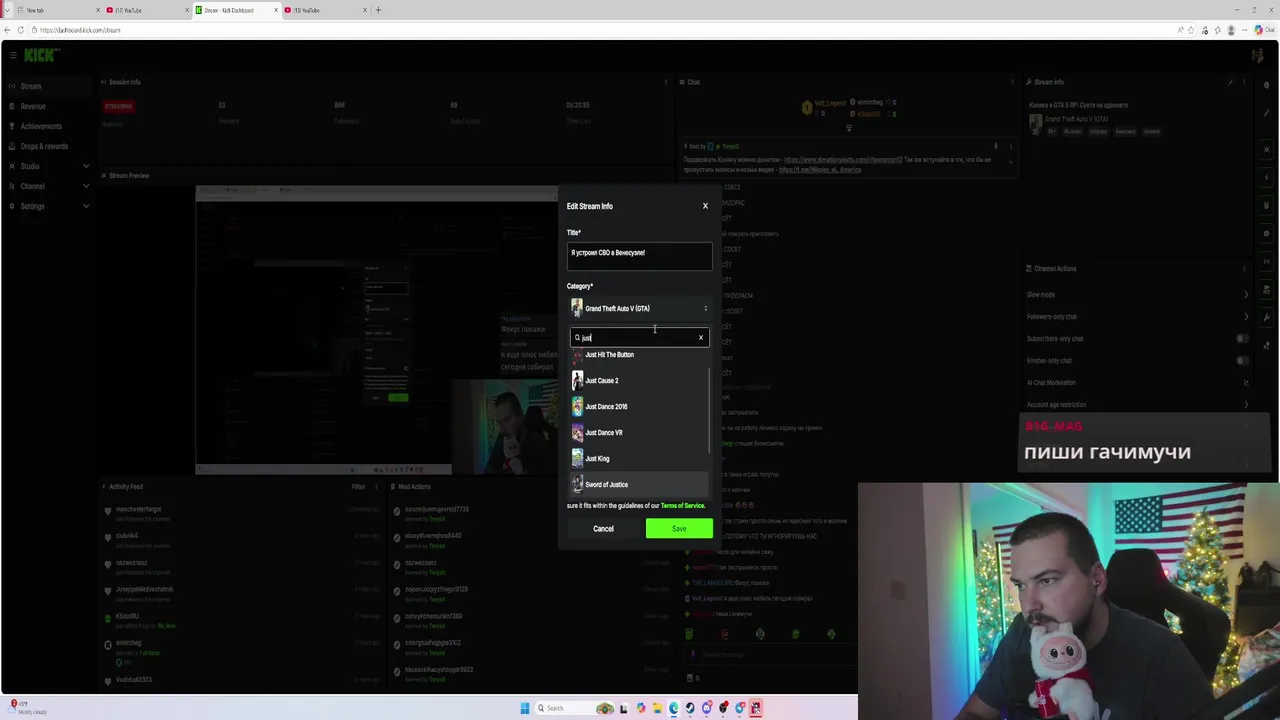Close the Edit Stream Info dialog
1280x720 pixels.
[x=705, y=206]
